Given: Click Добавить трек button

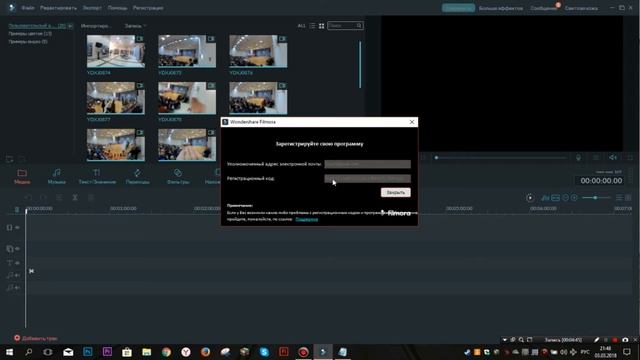Looking at the screenshot, I should pyautogui.click(x=36, y=338).
